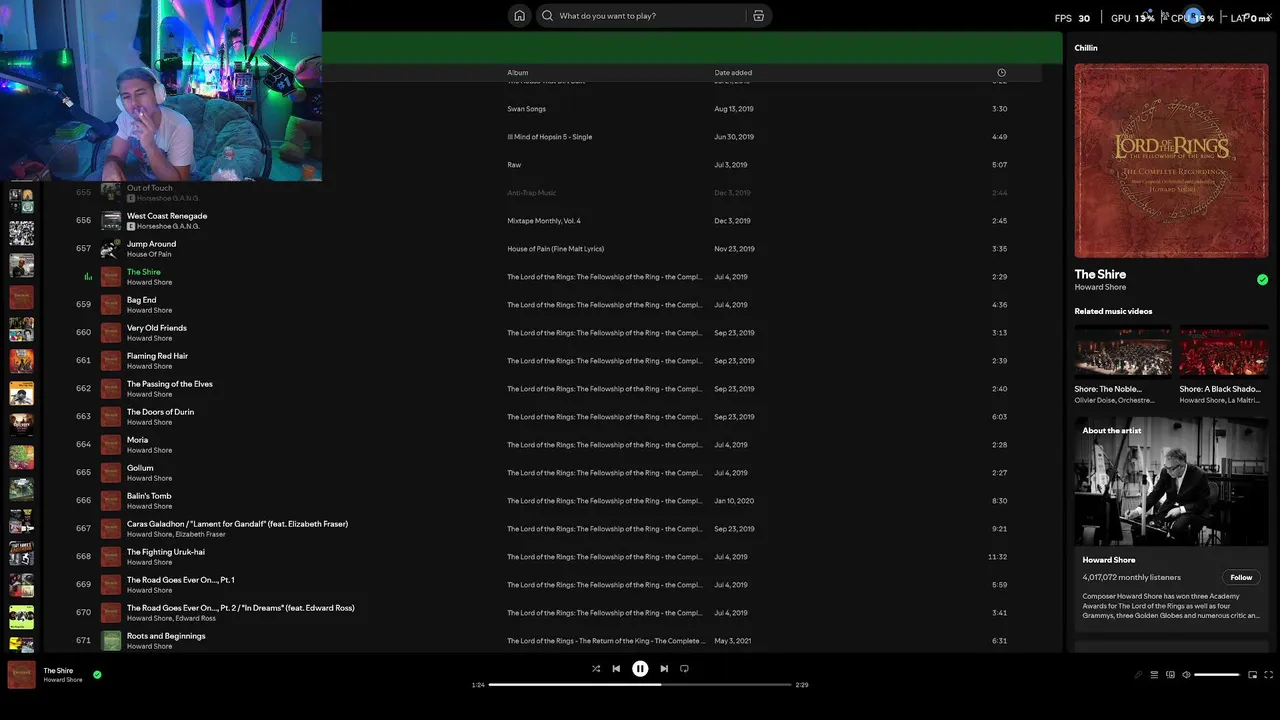Open Elizabeth Fraser artist link
This screenshot has height=720, width=1280.
tap(201, 534)
